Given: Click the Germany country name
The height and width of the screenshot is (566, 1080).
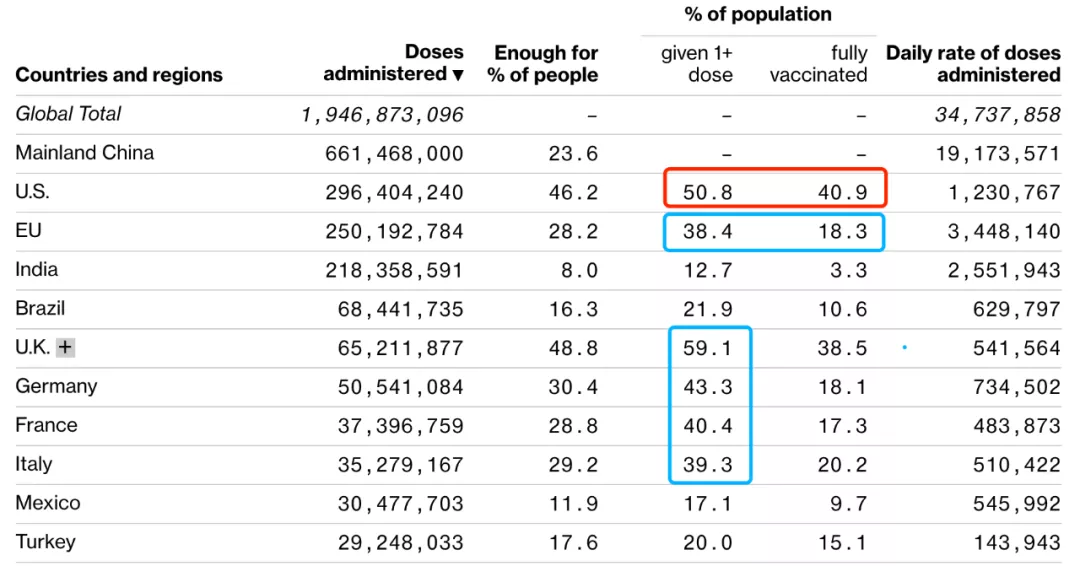Looking at the screenshot, I should (x=56, y=387).
